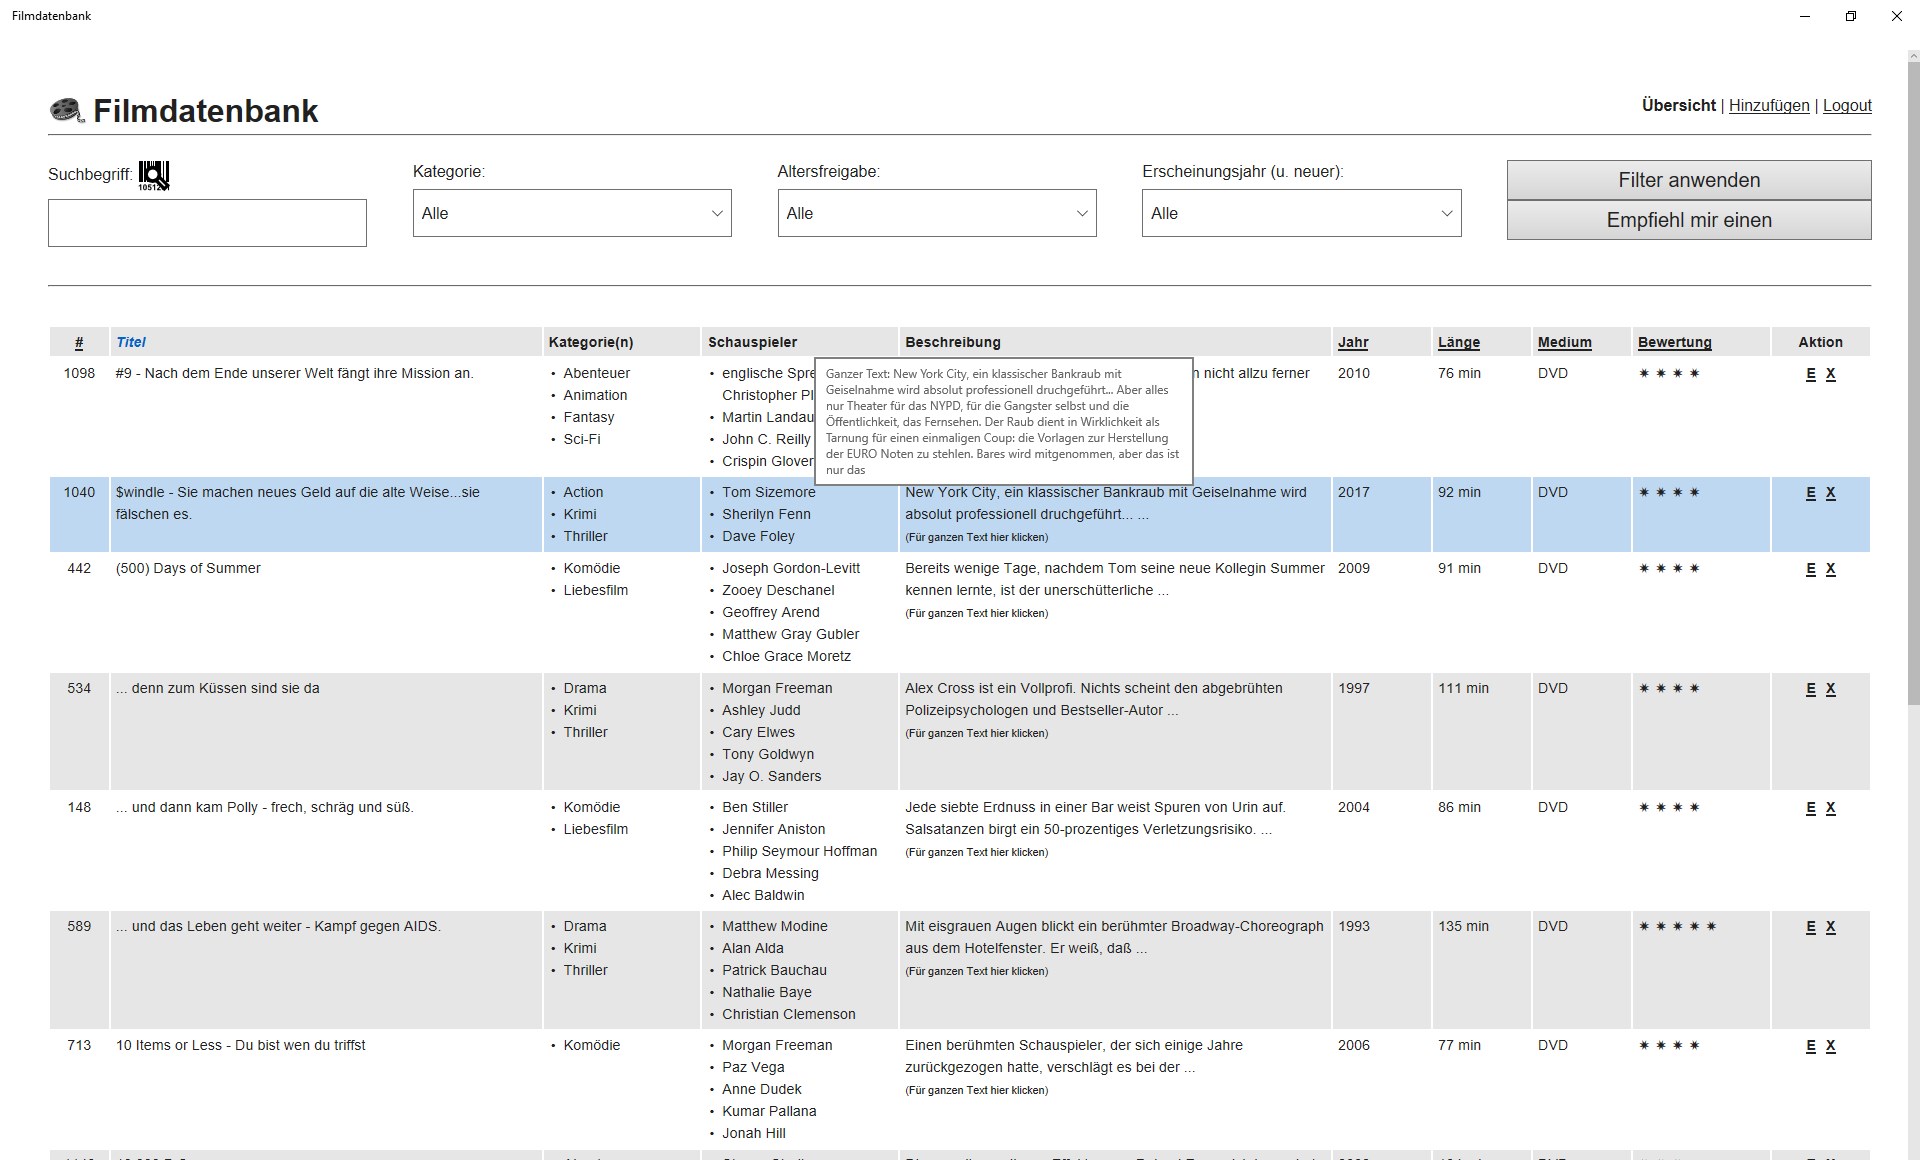1920x1160 pixels.
Task: Delete the (500) Days of Summer entry
Action: (1830, 569)
